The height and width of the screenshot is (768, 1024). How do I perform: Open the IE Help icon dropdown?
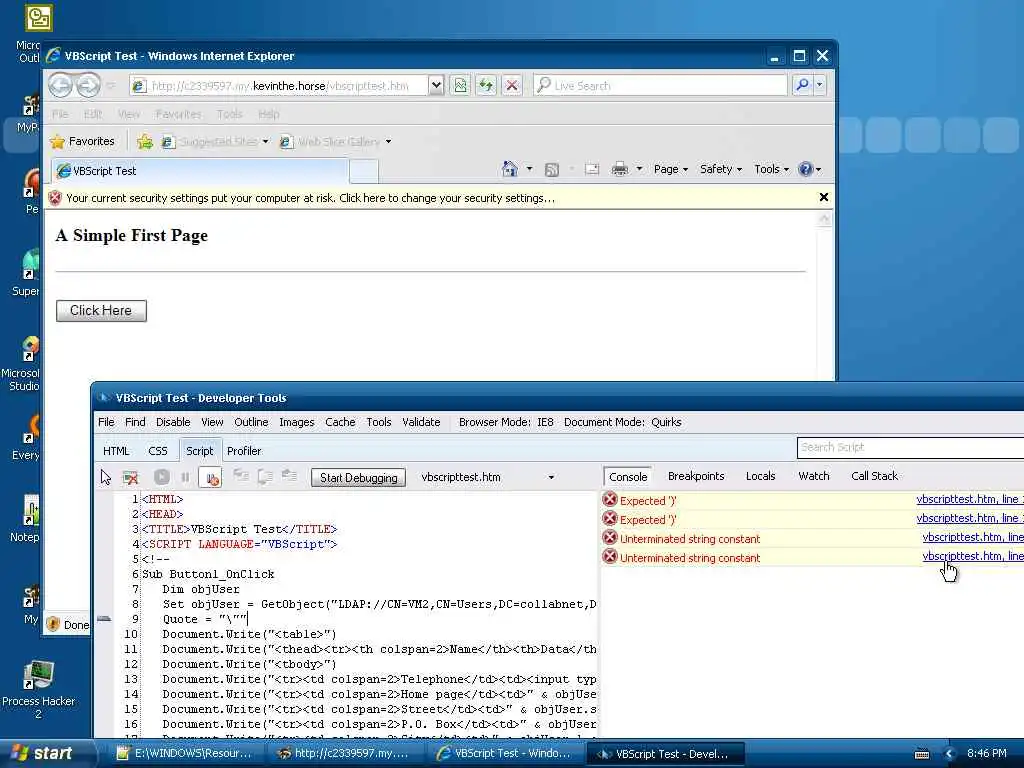point(810,169)
